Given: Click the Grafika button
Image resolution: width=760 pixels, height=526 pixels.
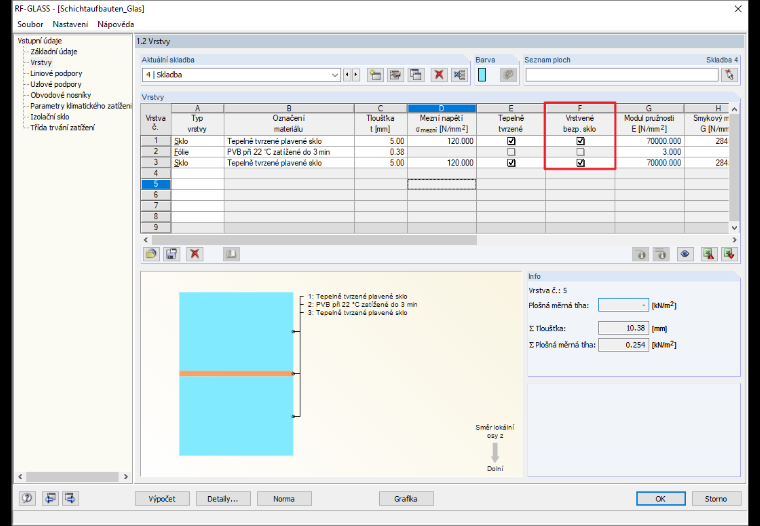Looking at the screenshot, I should pyautogui.click(x=406, y=498).
